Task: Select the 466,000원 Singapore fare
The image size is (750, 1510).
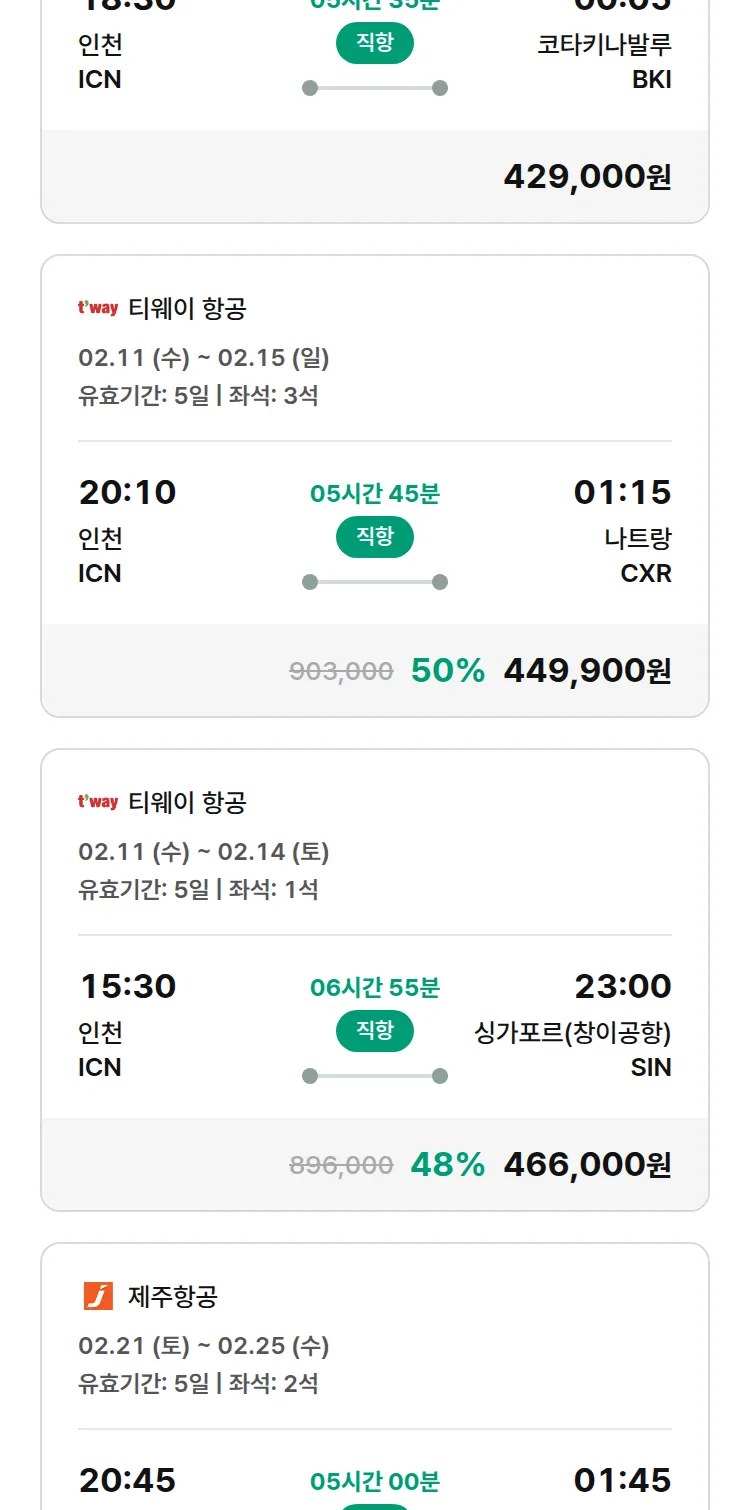Action: pos(587,1165)
